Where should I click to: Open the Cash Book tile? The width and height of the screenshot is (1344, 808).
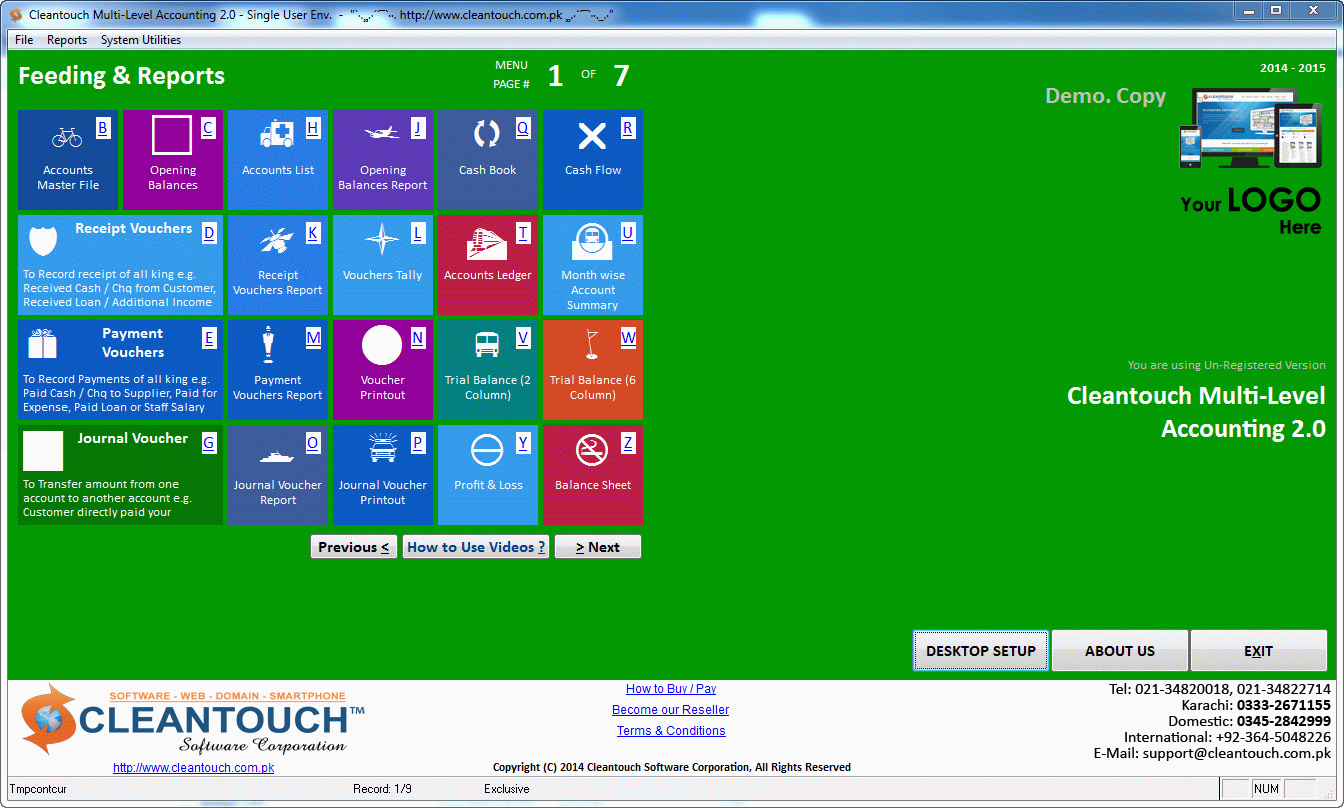click(488, 160)
